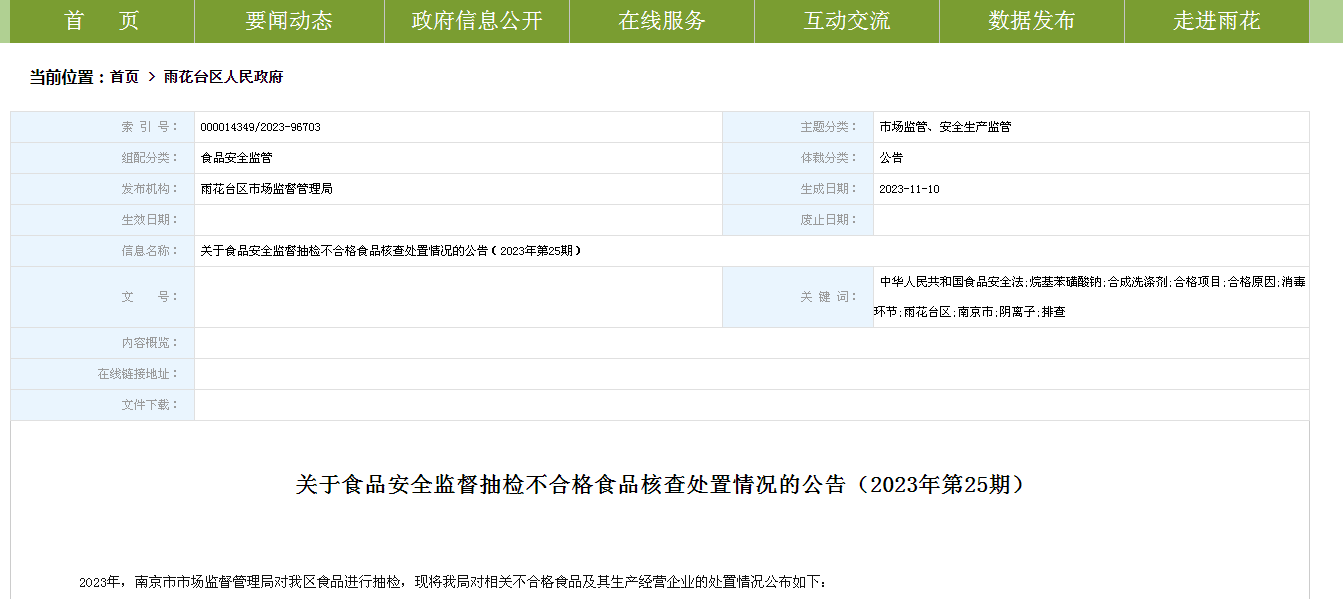
Task: Click the 市场监管、安全生产监管 topic value
Action: (945, 127)
